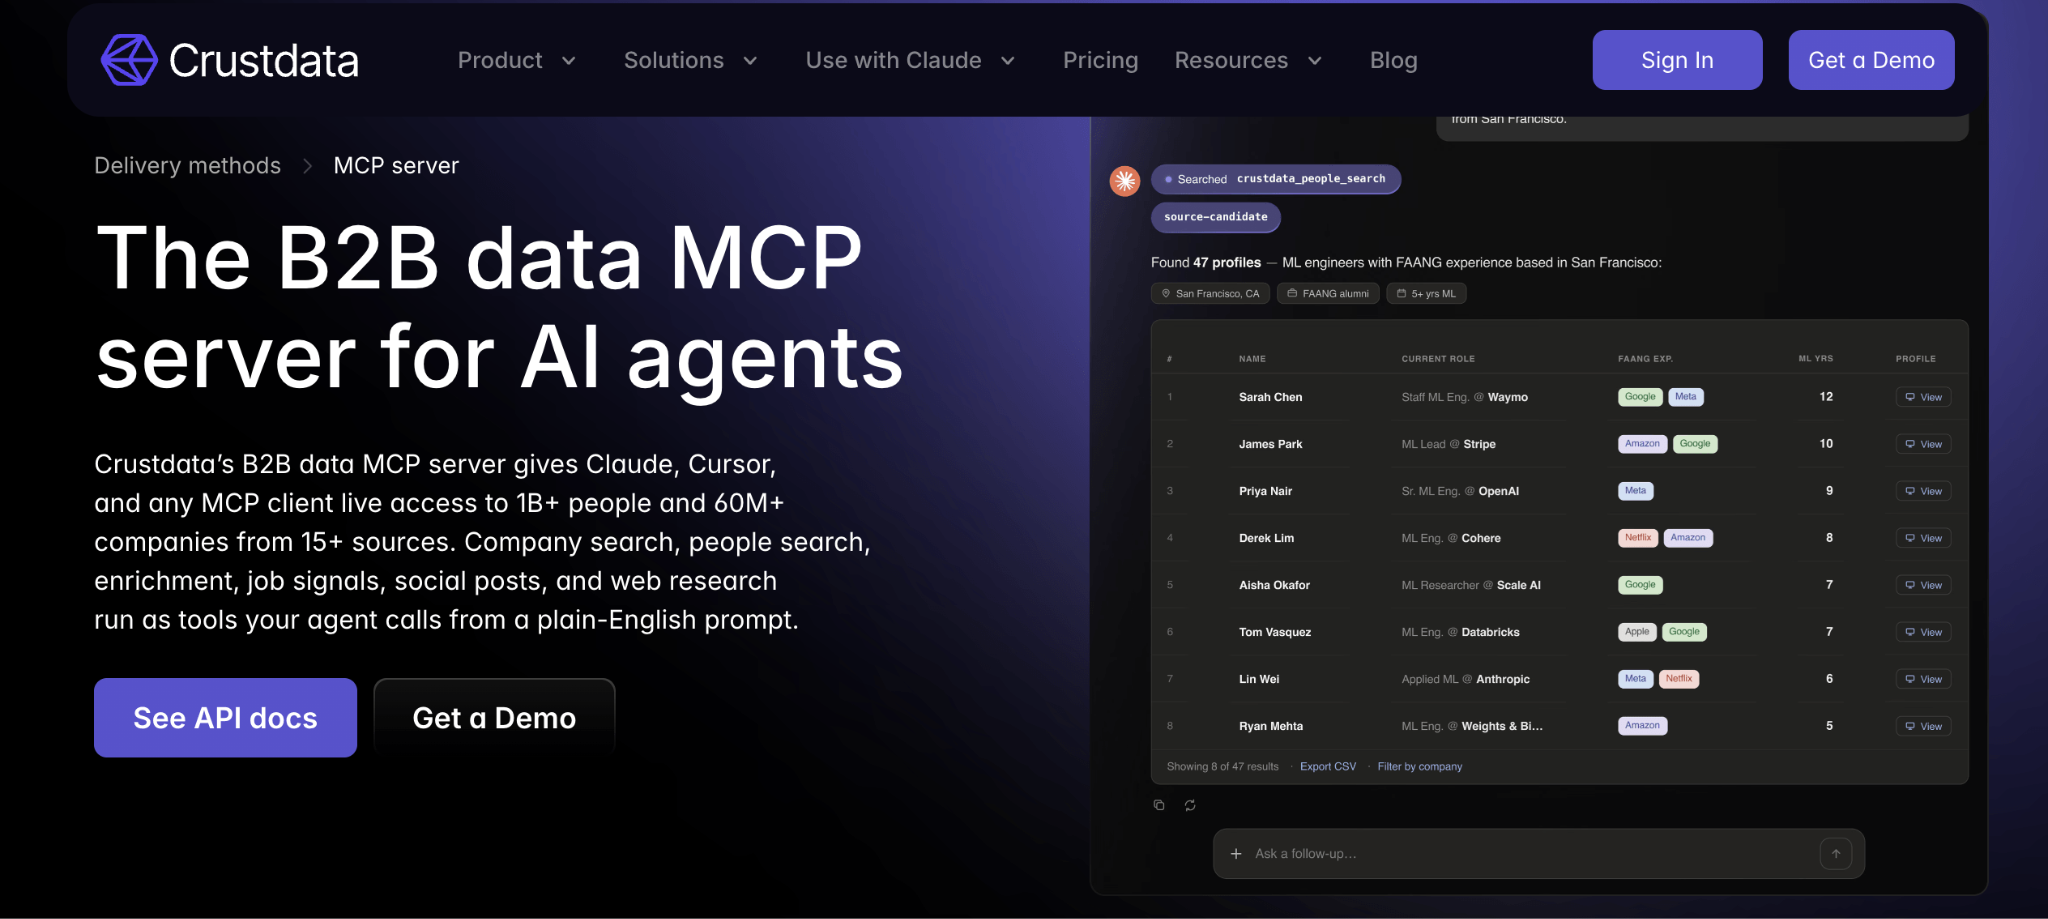2048x919 pixels.
Task: Open the View button for Priya Nair
Action: (x=1923, y=491)
